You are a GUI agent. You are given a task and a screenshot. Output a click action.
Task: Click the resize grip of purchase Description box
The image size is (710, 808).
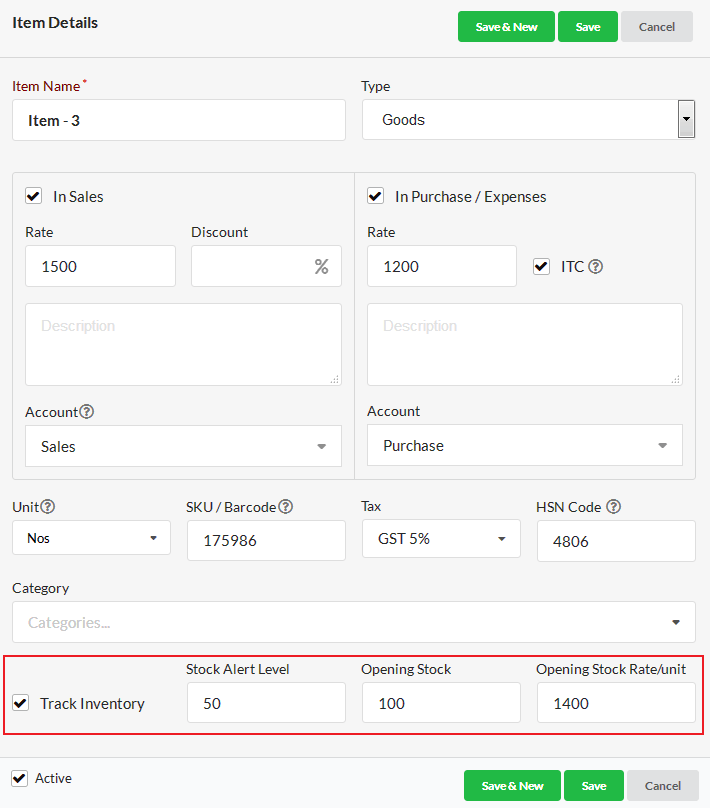coord(675,379)
